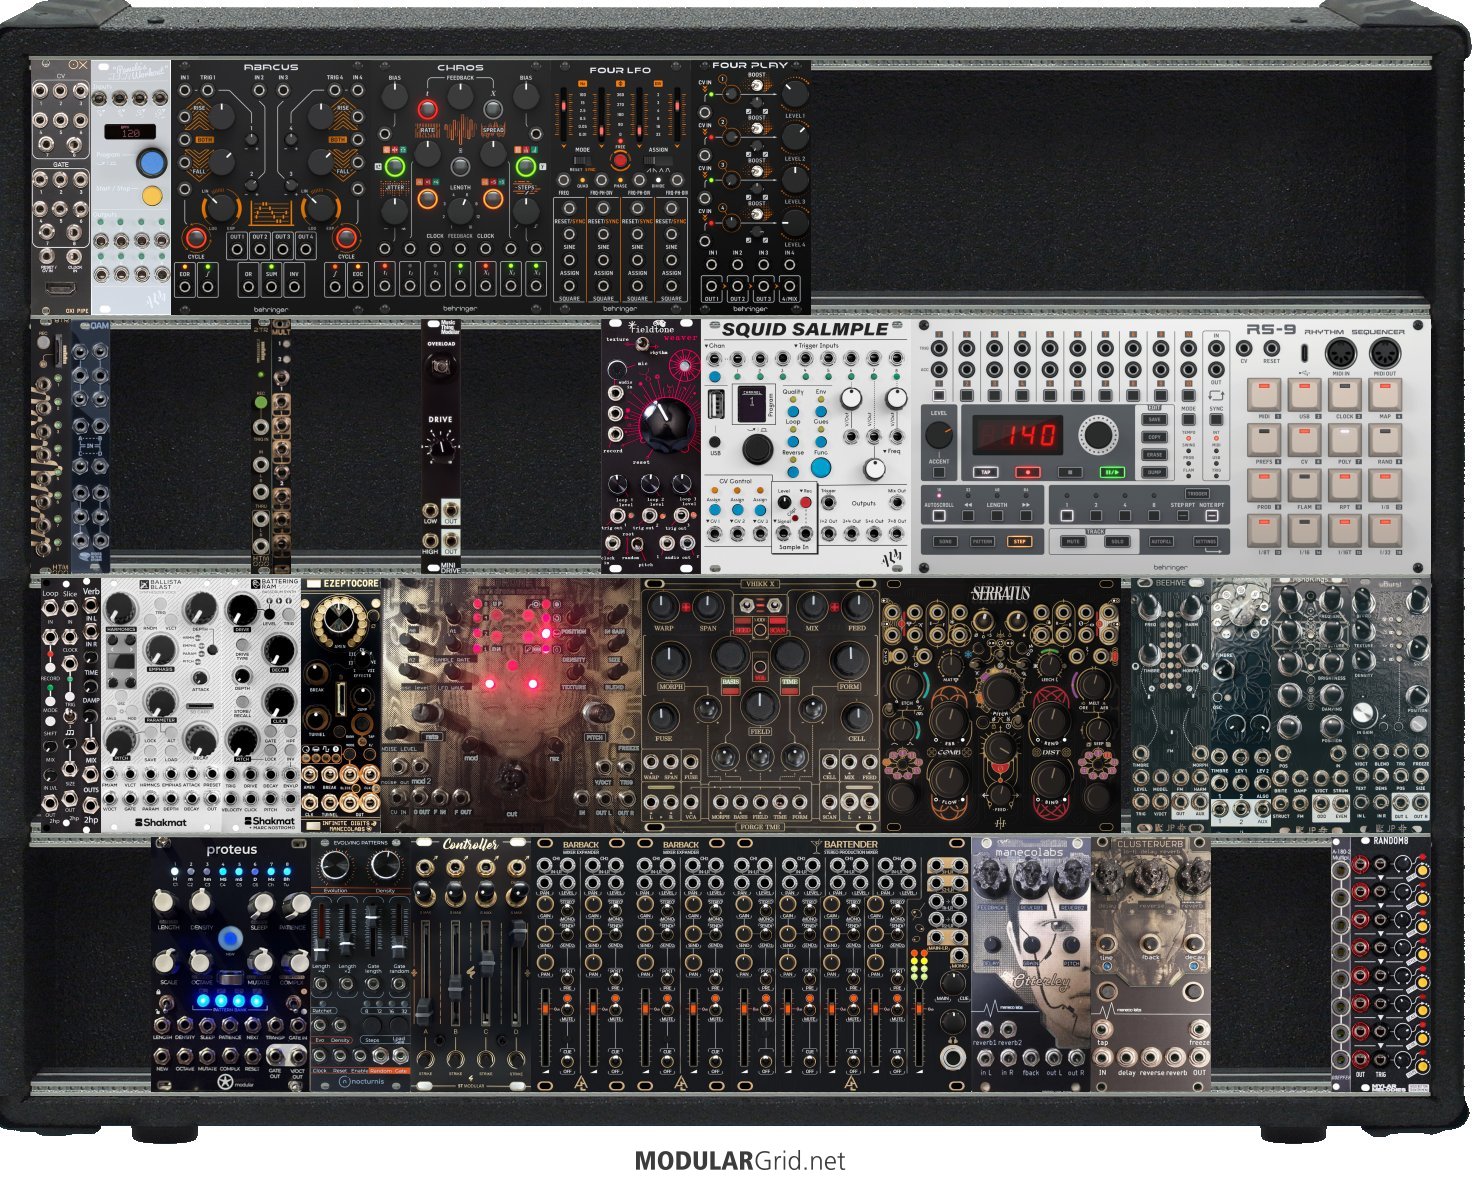Open SETTINGS on the RS-9 sequencer
Screen dimensions: 1482x1182
pyautogui.click(x=1206, y=541)
